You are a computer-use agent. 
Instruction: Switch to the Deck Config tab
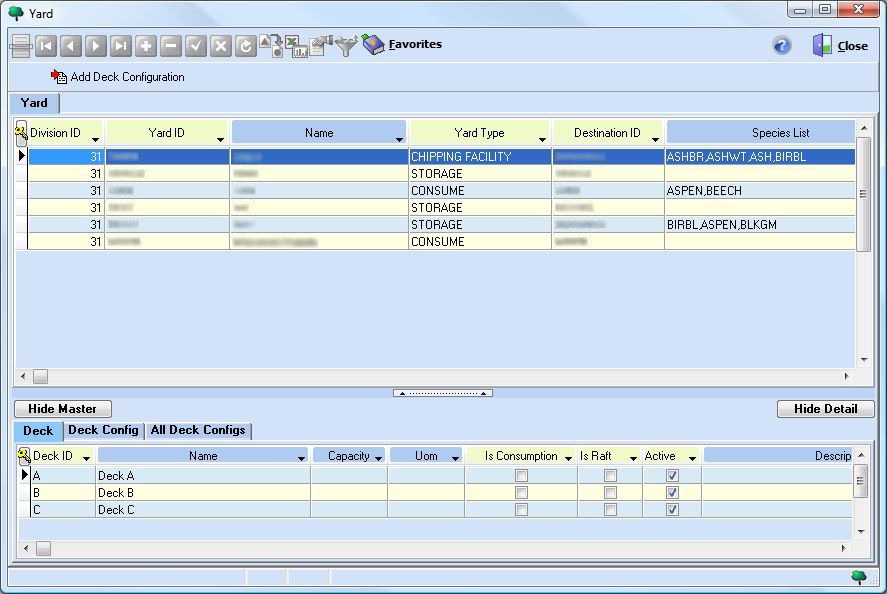(x=103, y=430)
